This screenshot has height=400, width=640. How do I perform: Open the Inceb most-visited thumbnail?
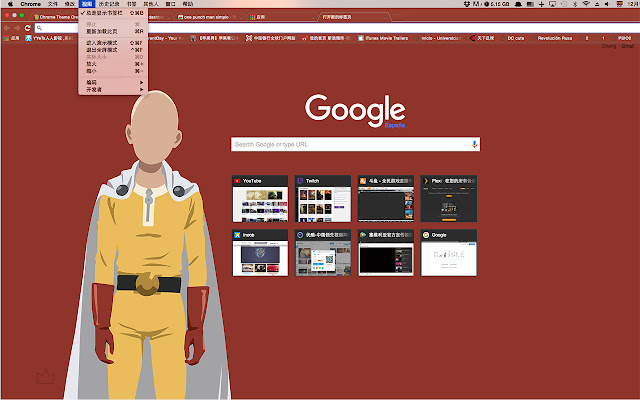tap(260, 253)
